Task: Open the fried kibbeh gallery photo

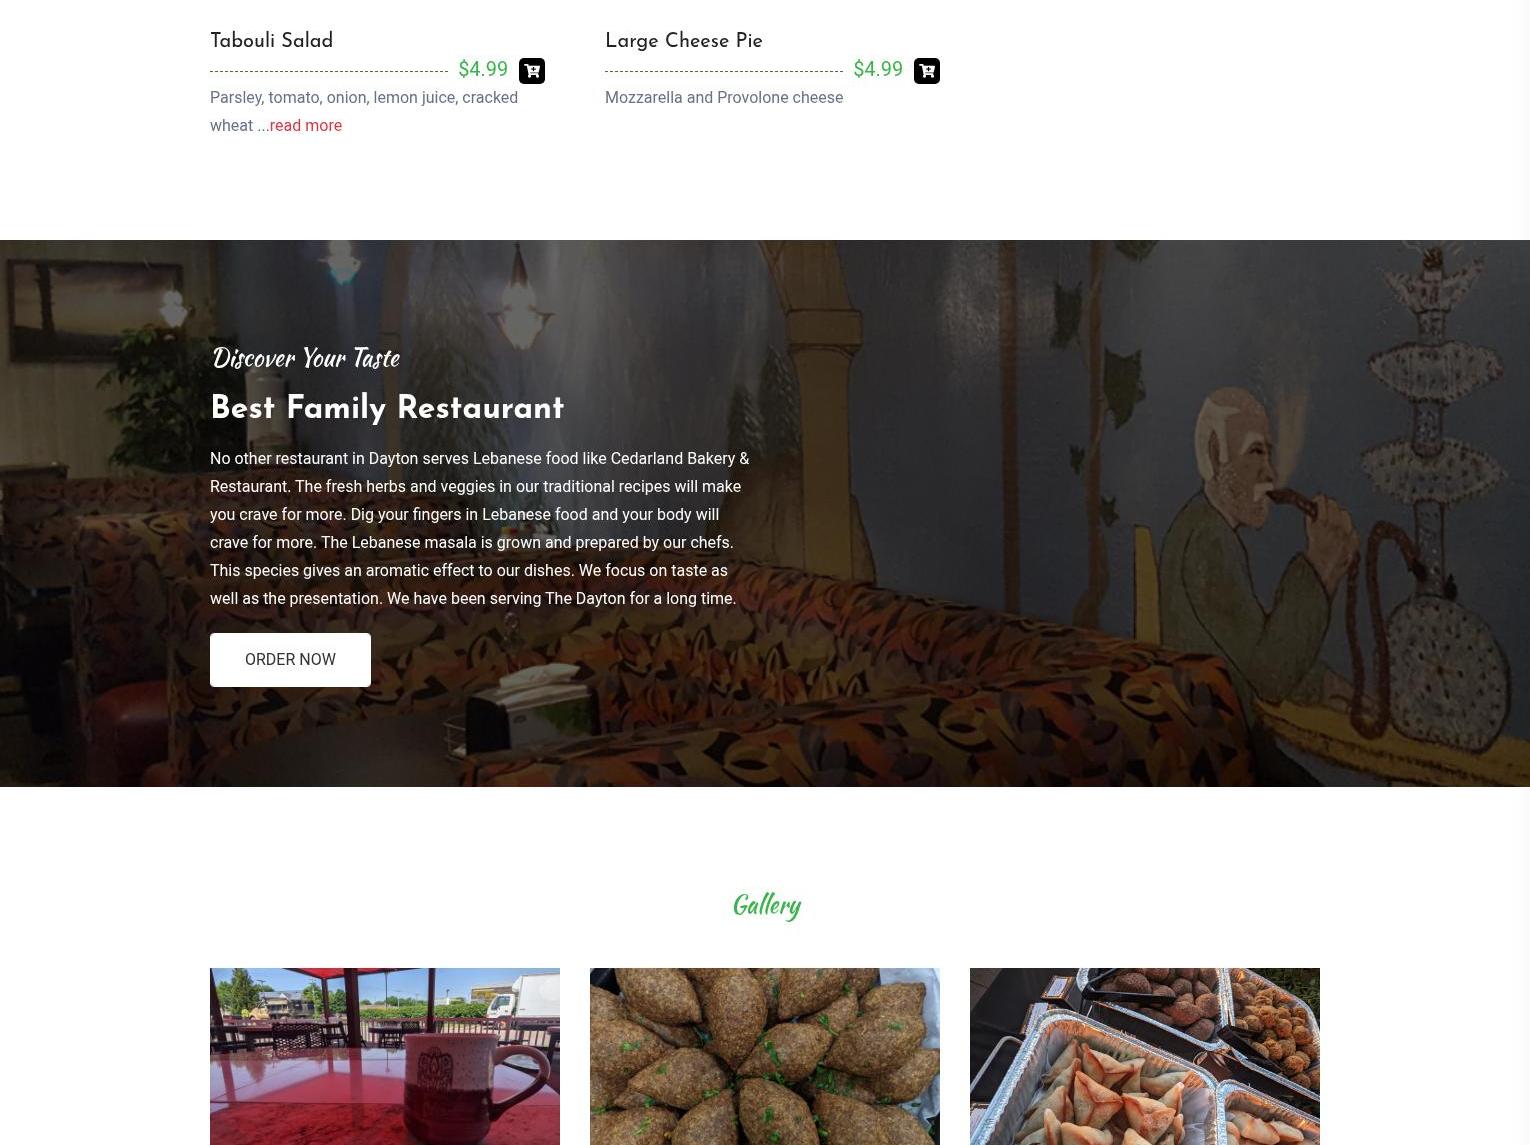Action: (765, 1056)
